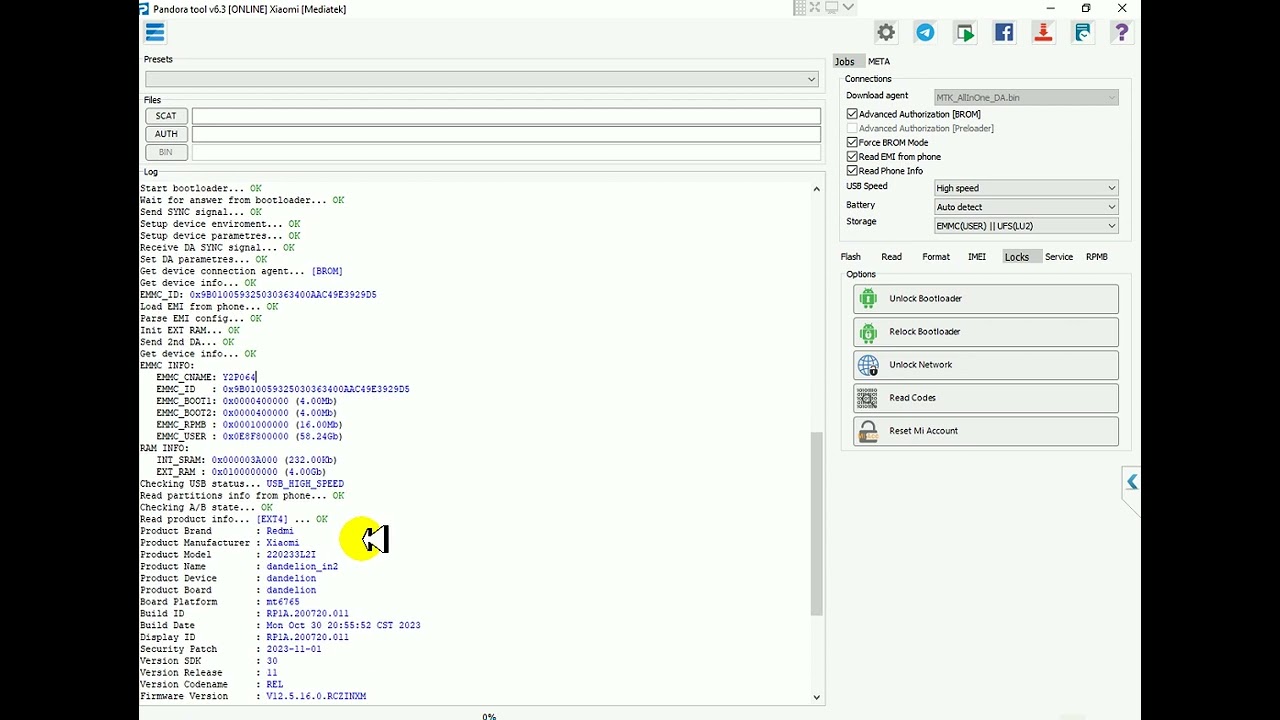Open the Service tab

pos(1059,257)
